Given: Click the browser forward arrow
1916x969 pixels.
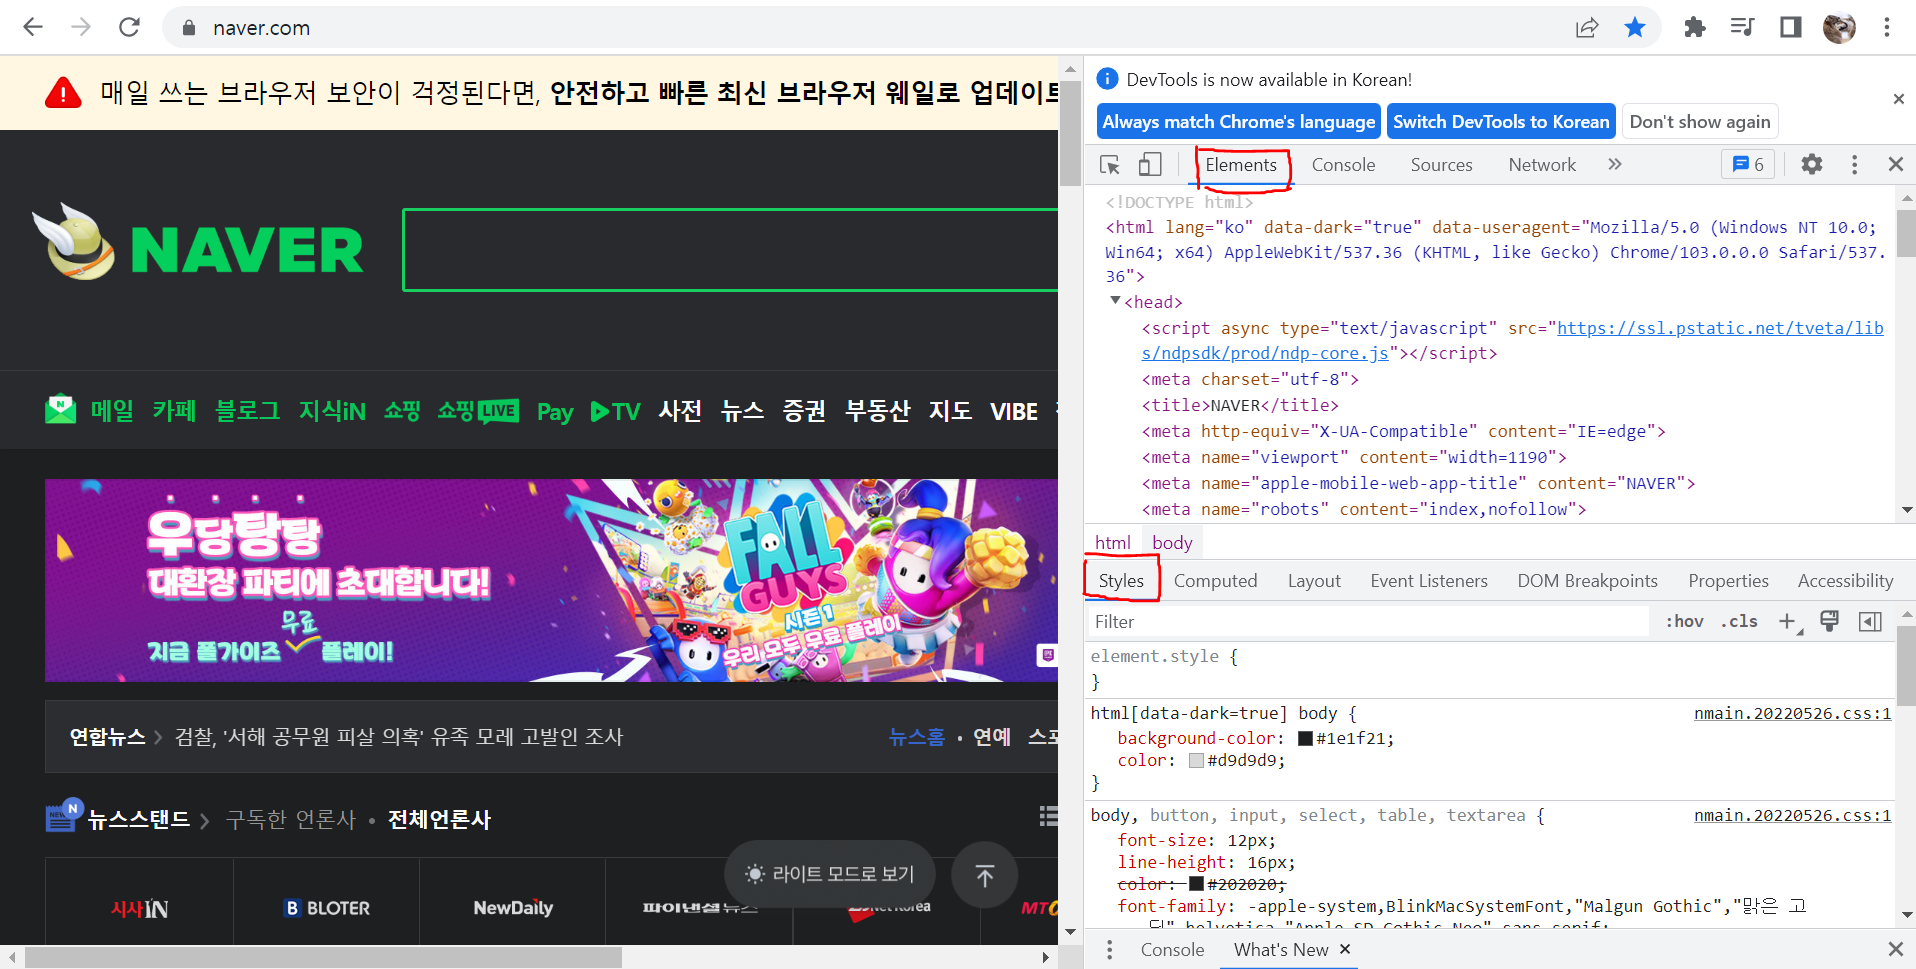Looking at the screenshot, I should [81, 27].
